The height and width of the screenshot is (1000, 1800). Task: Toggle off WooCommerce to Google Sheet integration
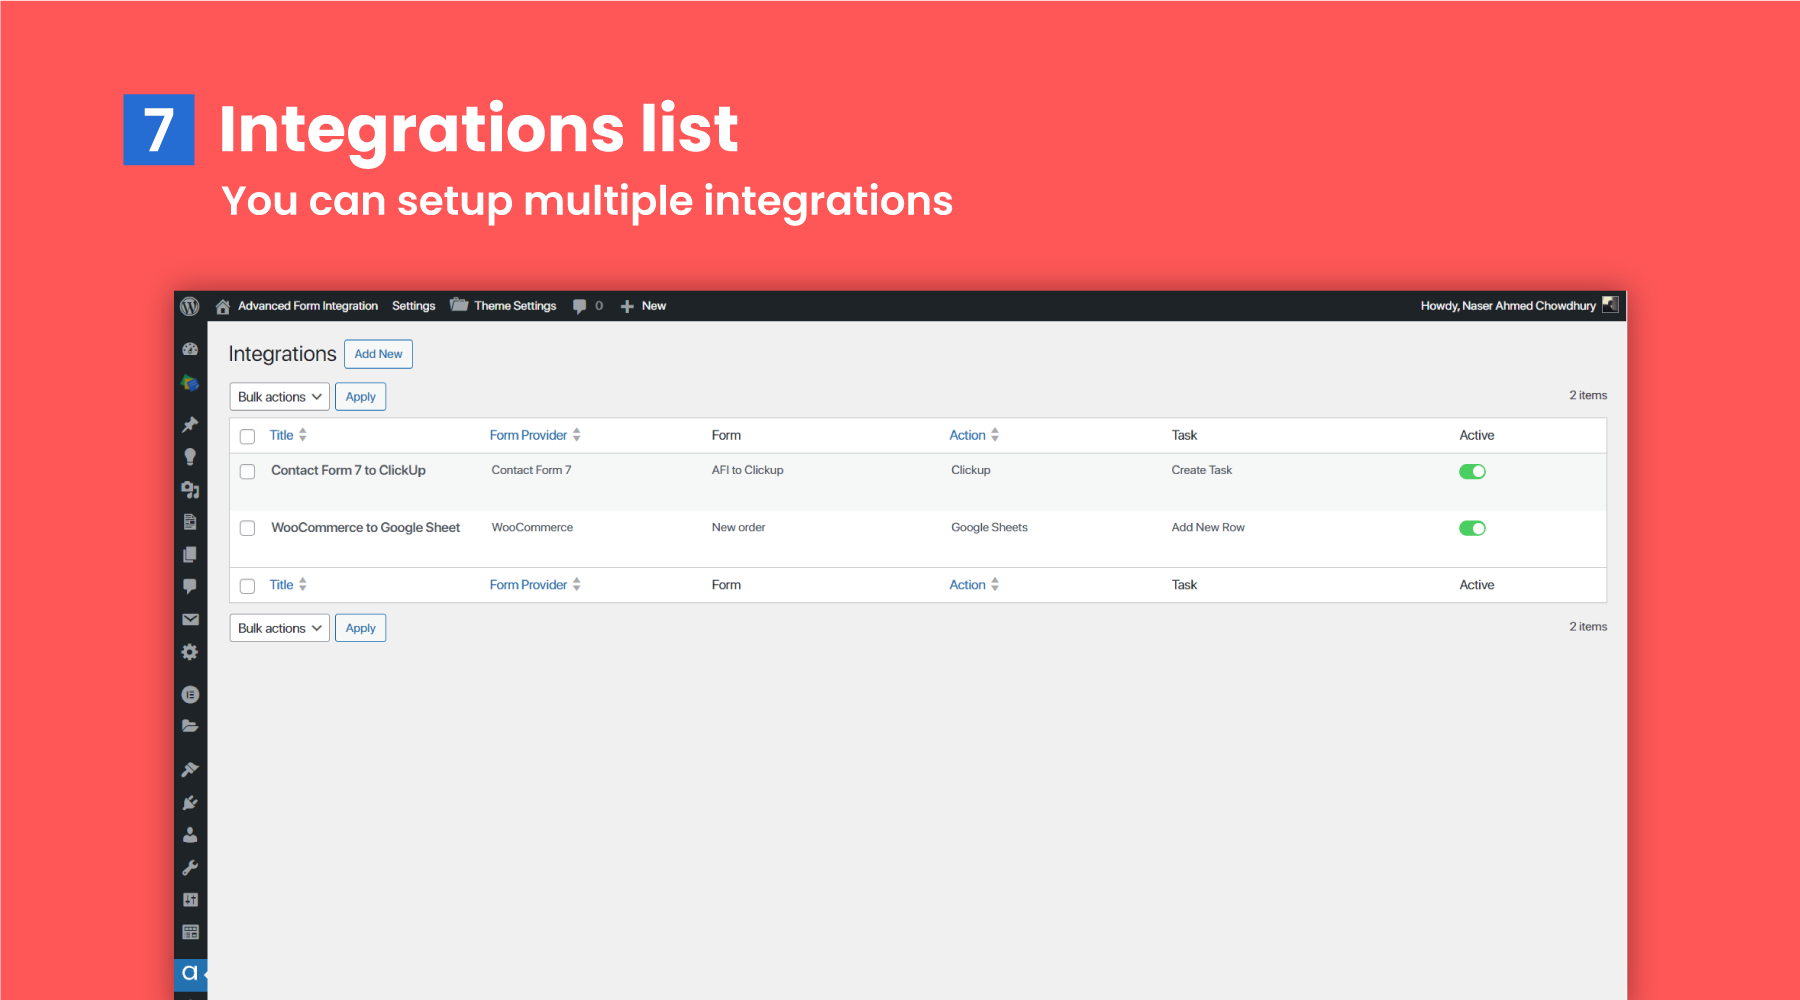point(1472,528)
